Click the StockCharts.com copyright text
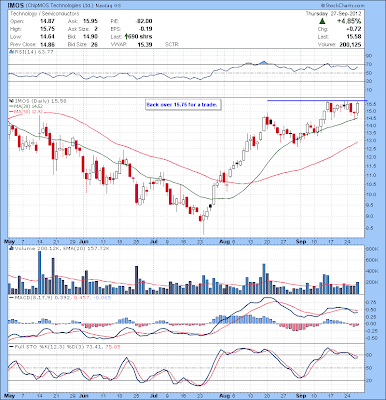Screen dimensions: 386x400 click(343, 6)
